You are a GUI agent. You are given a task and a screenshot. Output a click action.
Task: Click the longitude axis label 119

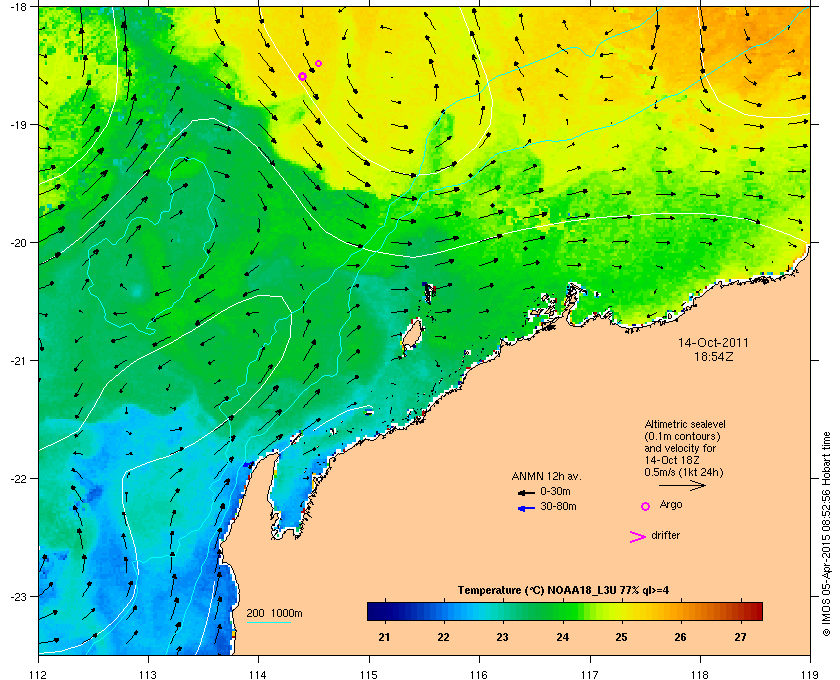[x=811, y=674]
